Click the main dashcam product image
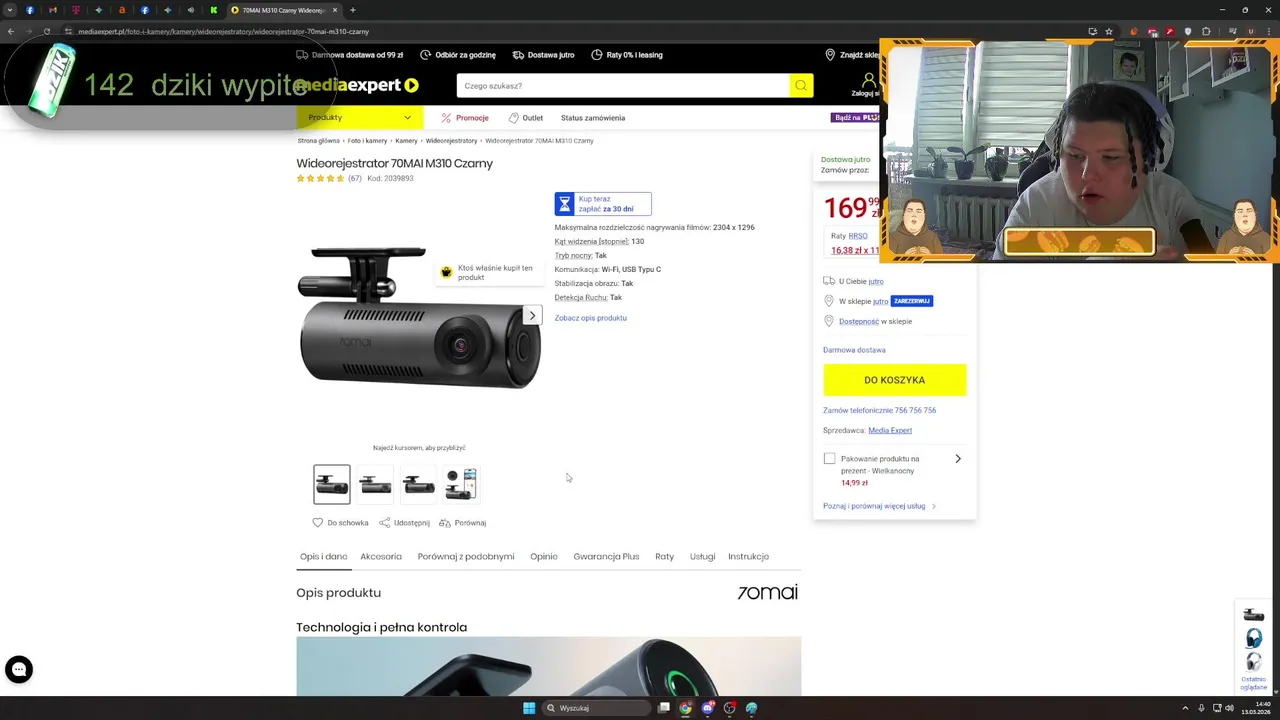The height and width of the screenshot is (720, 1280). point(420,318)
